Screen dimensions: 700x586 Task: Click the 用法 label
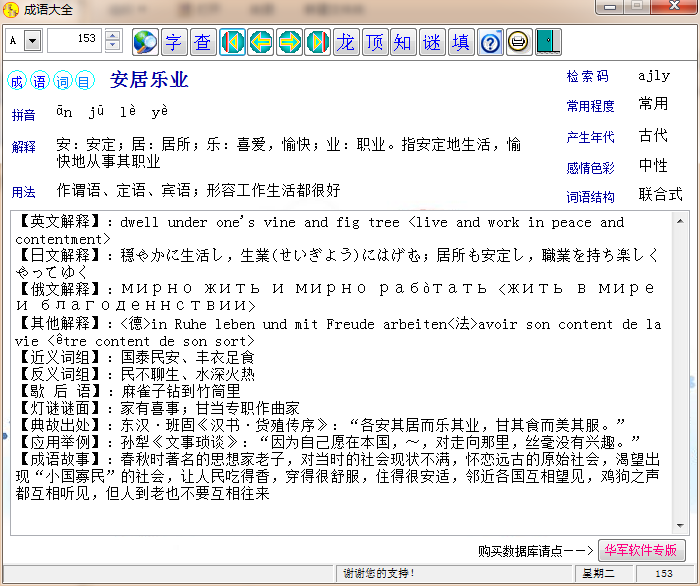click(23, 192)
